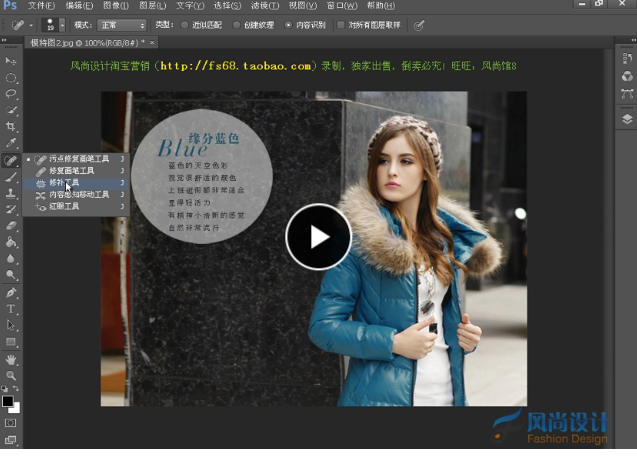Open the 图层(L) menu
Image resolution: width=637 pixels, height=472 pixels.
tap(153, 6)
